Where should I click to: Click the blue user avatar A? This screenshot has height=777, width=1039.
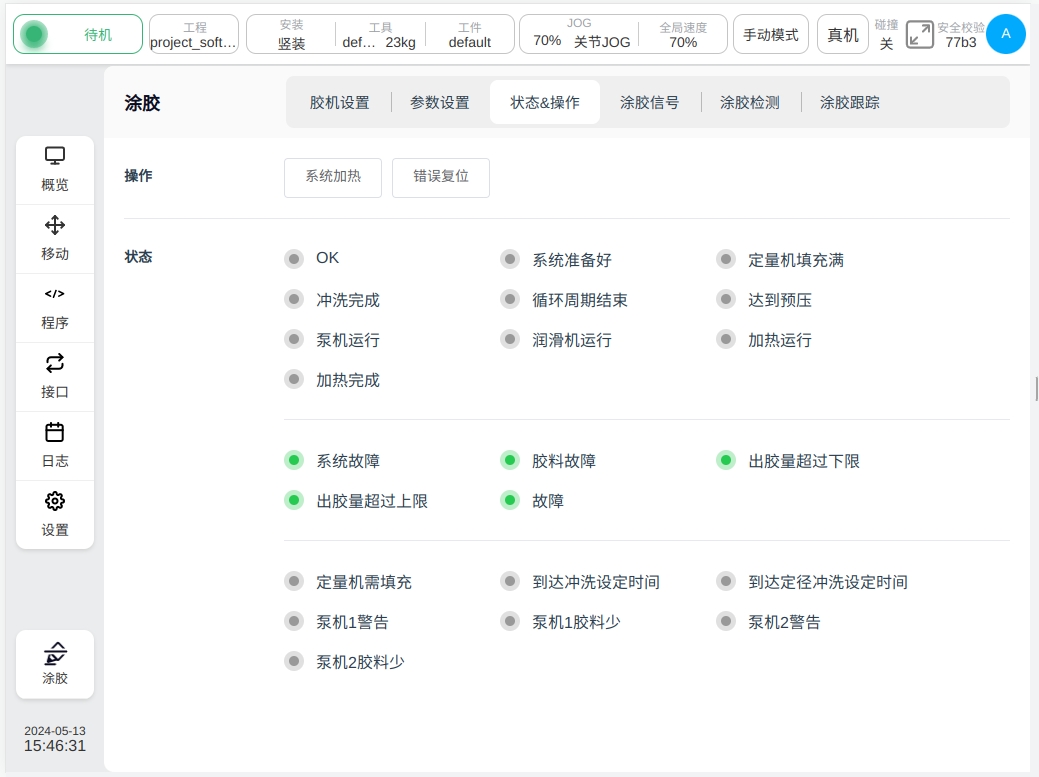pos(1006,34)
